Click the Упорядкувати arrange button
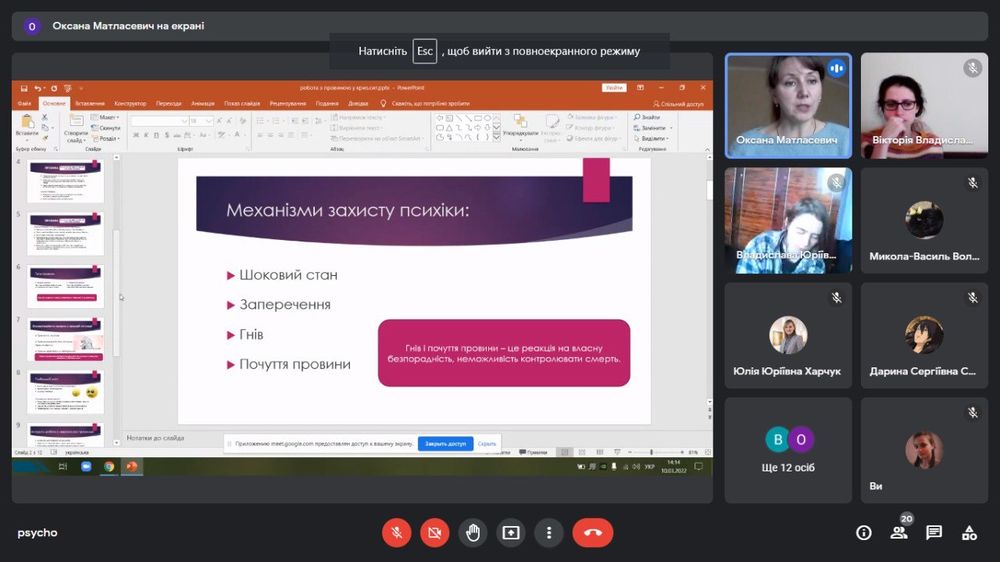The image size is (1000, 562). pos(520,126)
